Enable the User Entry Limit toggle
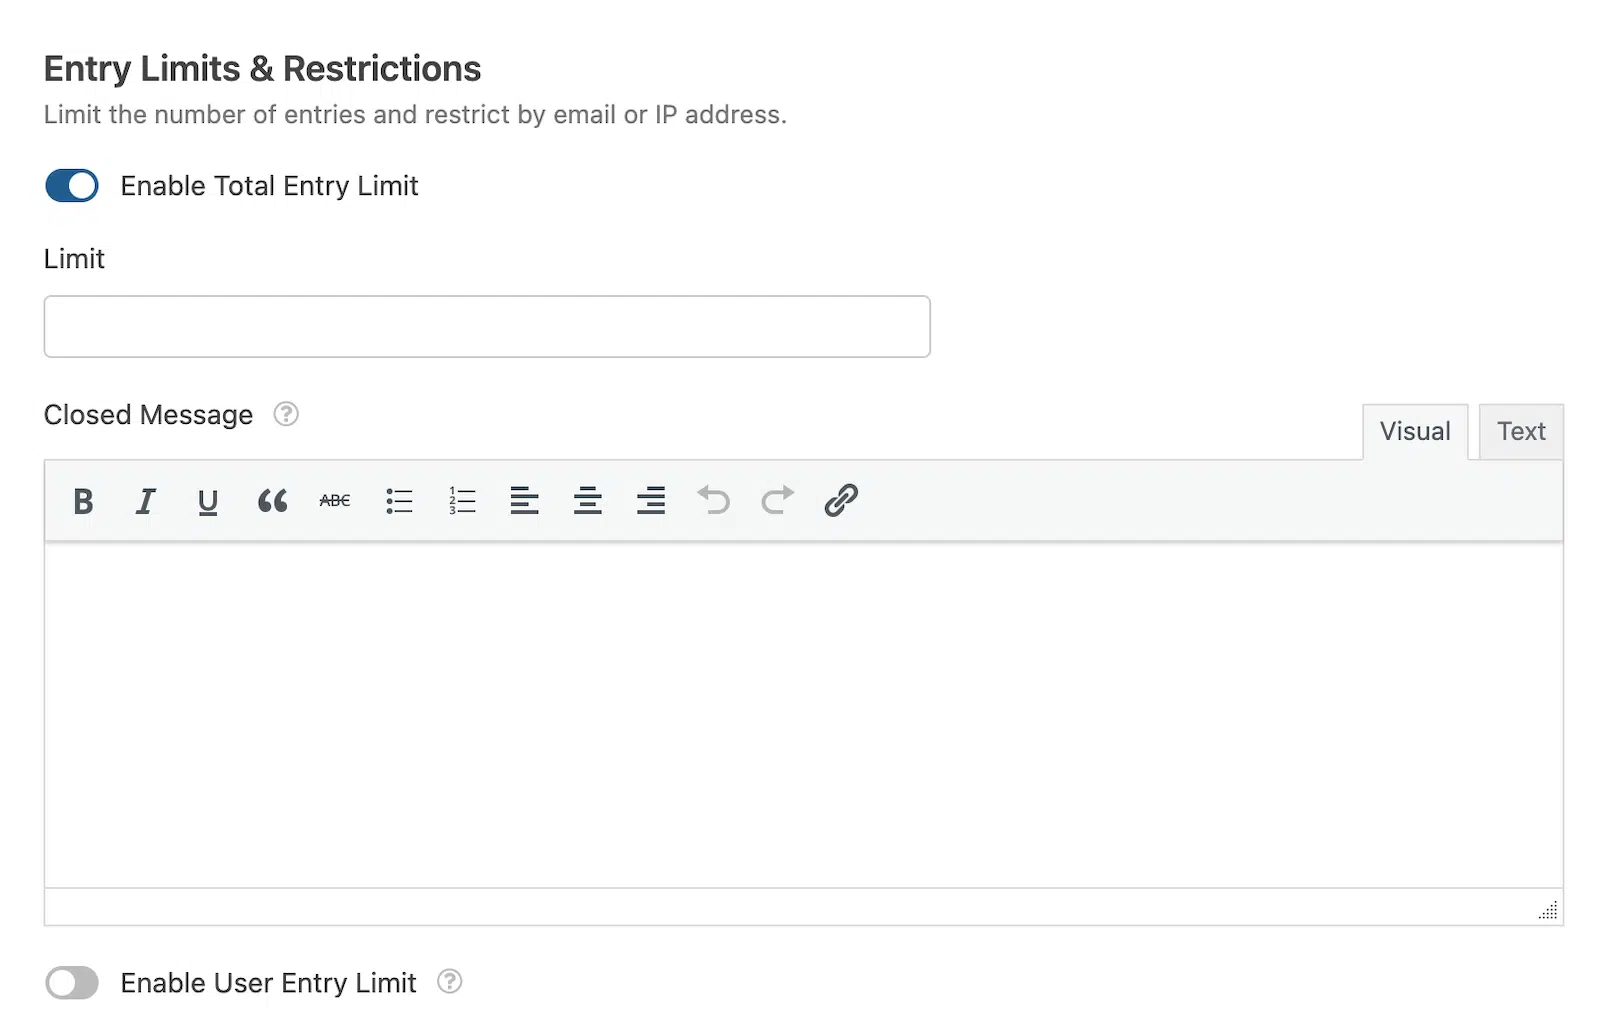Image resolution: width=1600 pixels, height=1035 pixels. (x=72, y=983)
